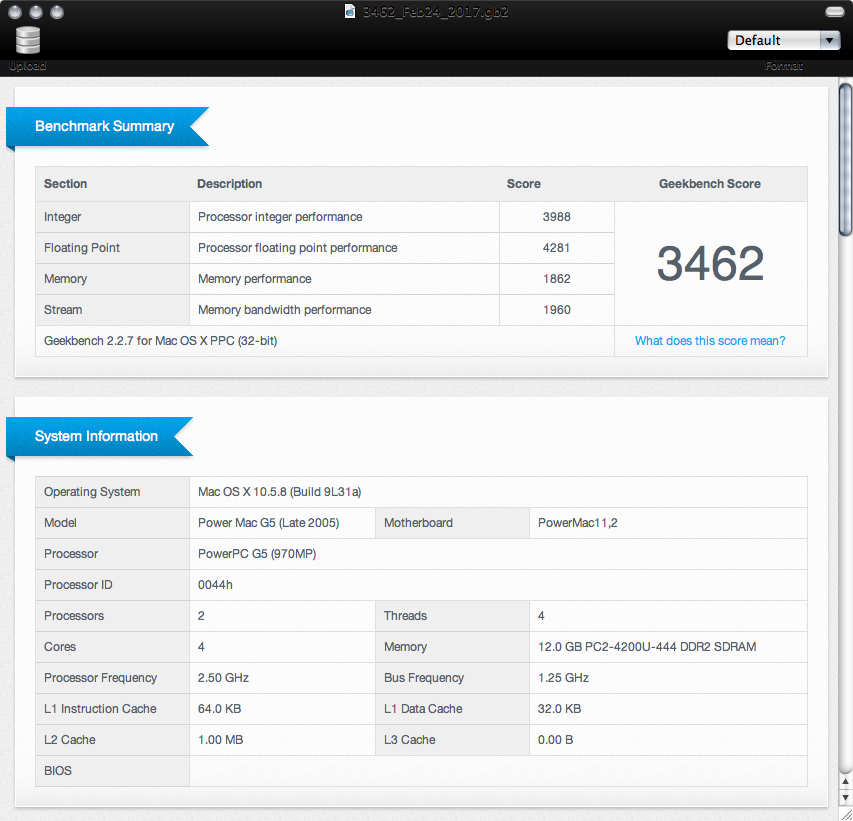853x821 pixels.
Task: Click the Processor Frequency value 2.50 GHz
Action: tap(224, 678)
